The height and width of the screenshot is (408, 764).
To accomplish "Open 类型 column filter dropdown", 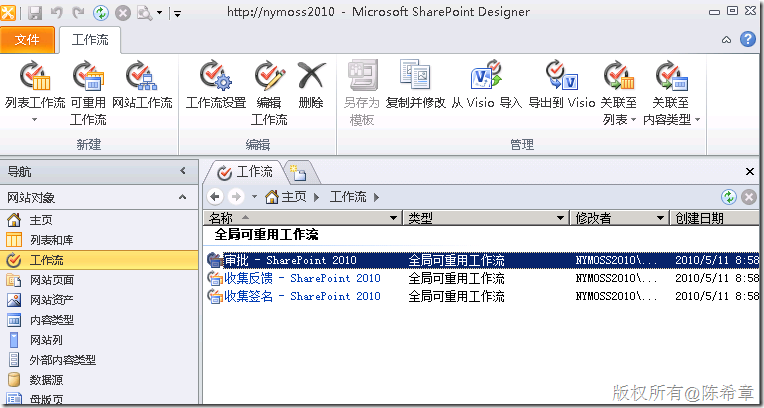I will click(x=561, y=218).
